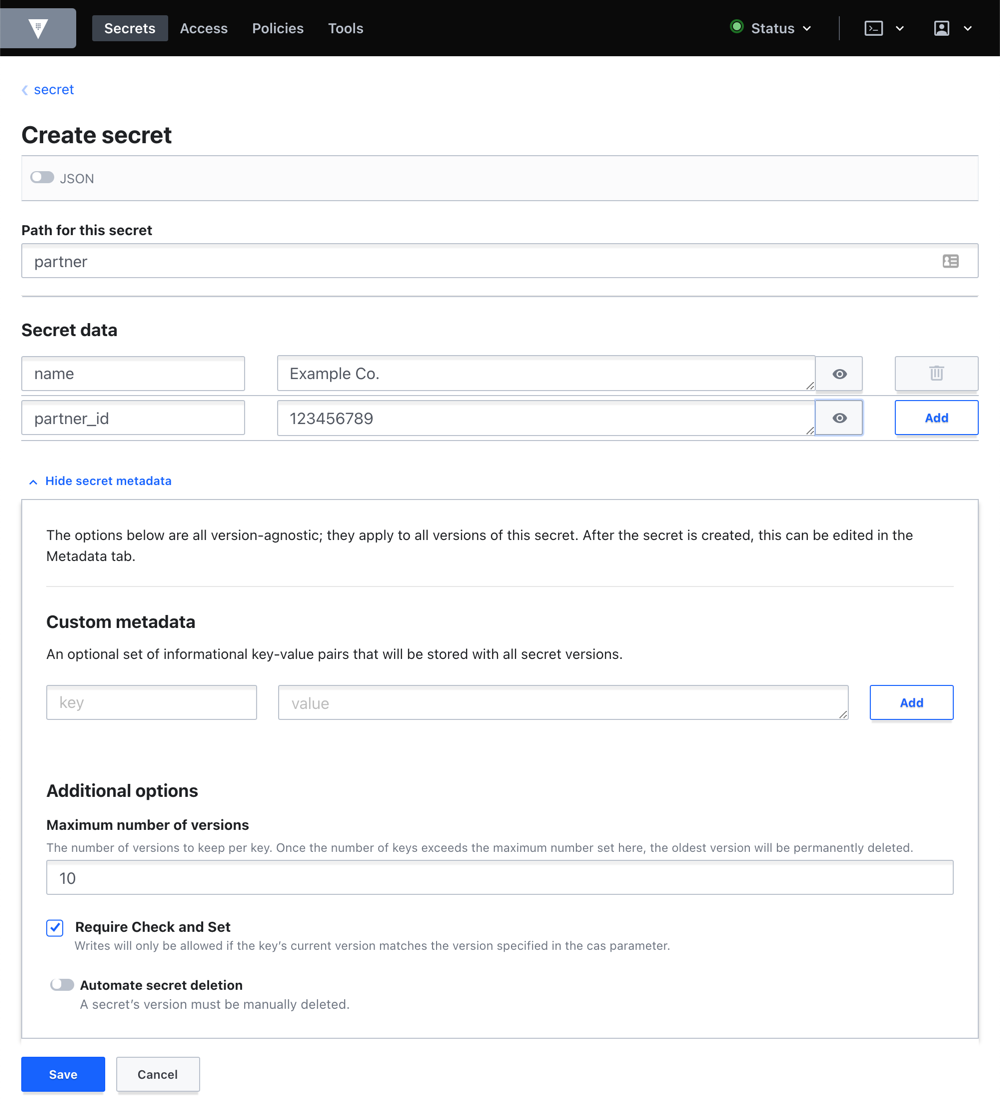The image size is (1000, 1105).
Task: Enable Automate secret deletion
Action: point(61,984)
